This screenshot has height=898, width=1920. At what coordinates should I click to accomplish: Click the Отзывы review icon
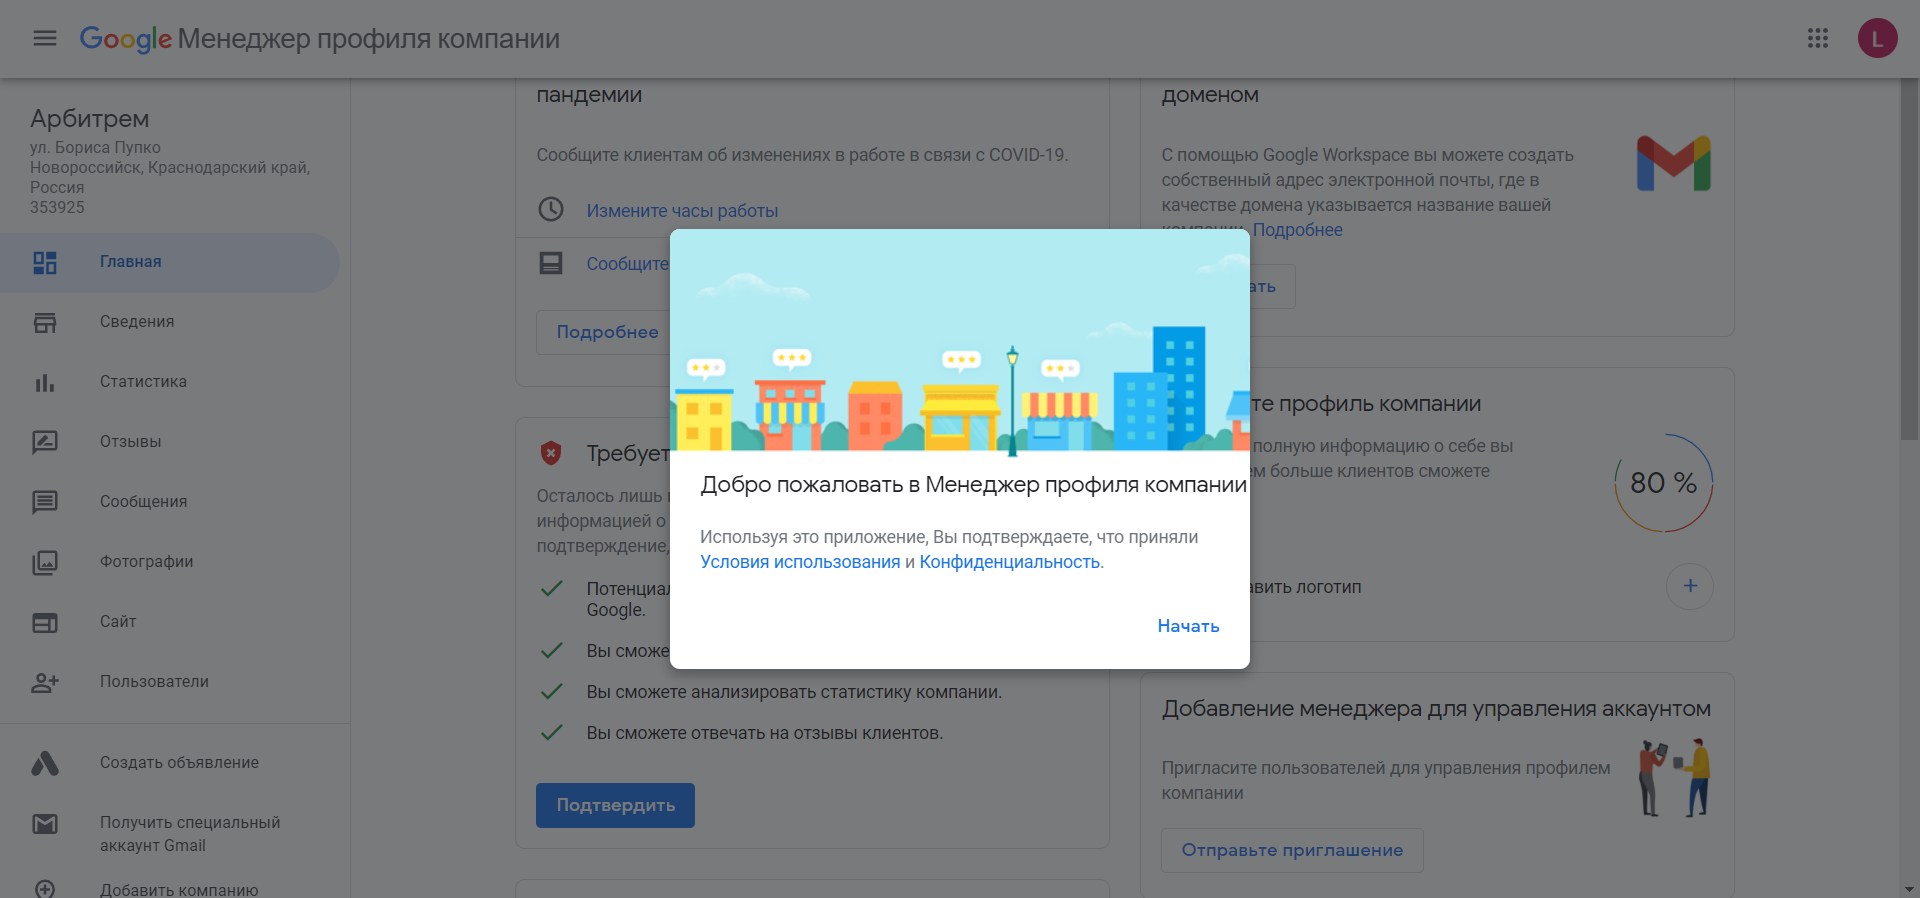45,442
